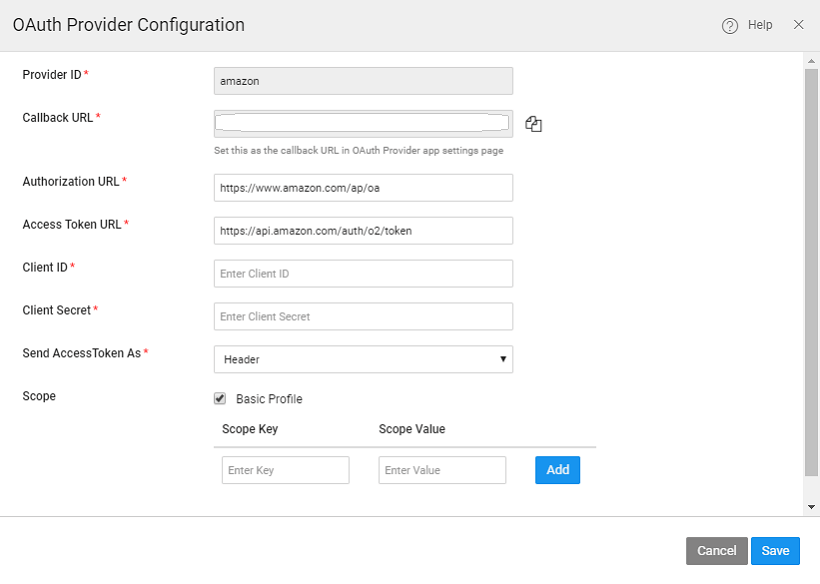Click the Provider ID field with amazon
The height and width of the screenshot is (584, 820).
pos(363,81)
